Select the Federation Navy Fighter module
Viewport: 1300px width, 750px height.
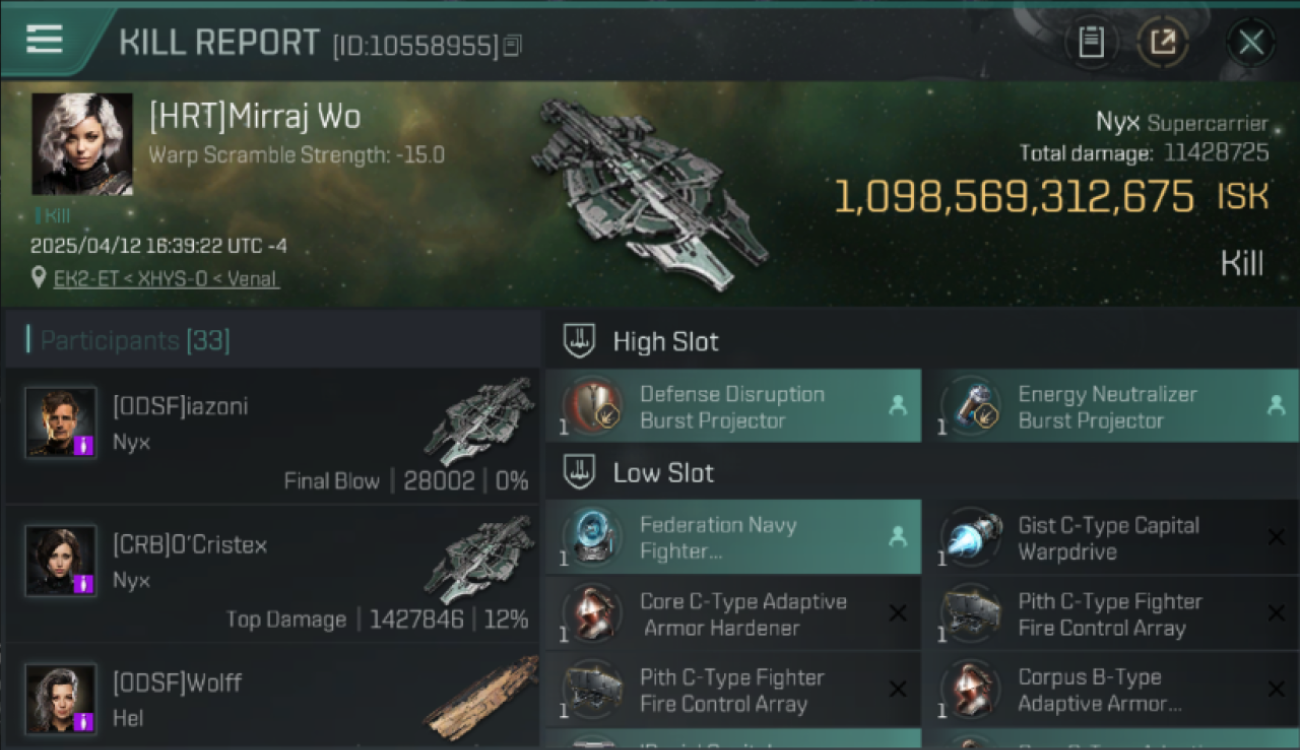733,538
